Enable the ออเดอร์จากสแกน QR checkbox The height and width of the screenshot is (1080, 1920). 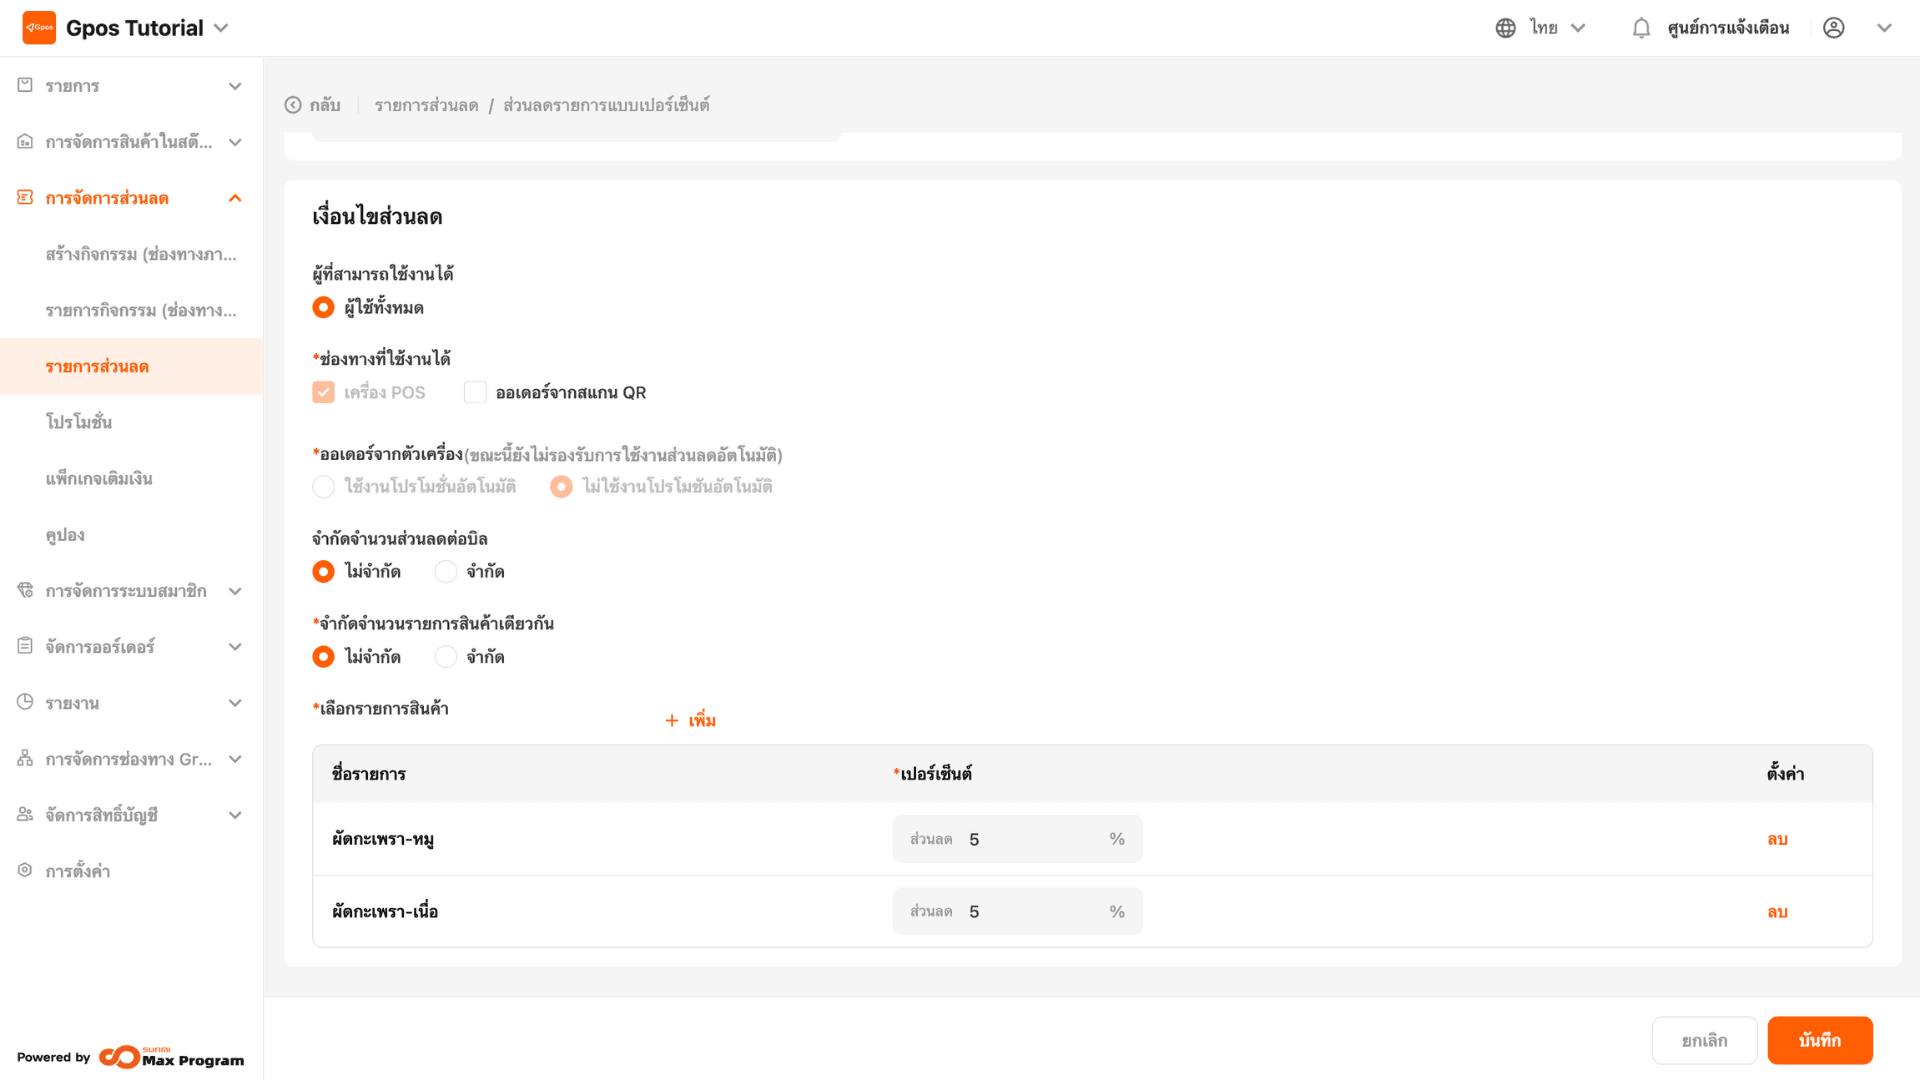click(475, 392)
